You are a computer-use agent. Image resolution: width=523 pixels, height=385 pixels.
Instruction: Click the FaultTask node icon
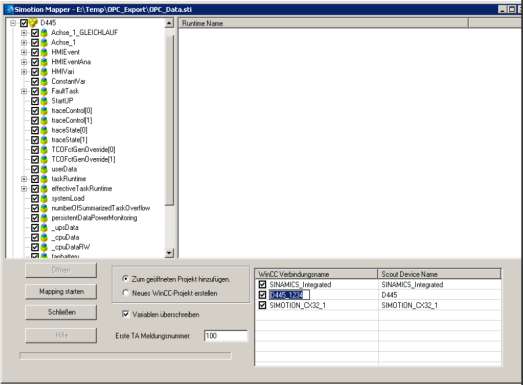(44, 91)
